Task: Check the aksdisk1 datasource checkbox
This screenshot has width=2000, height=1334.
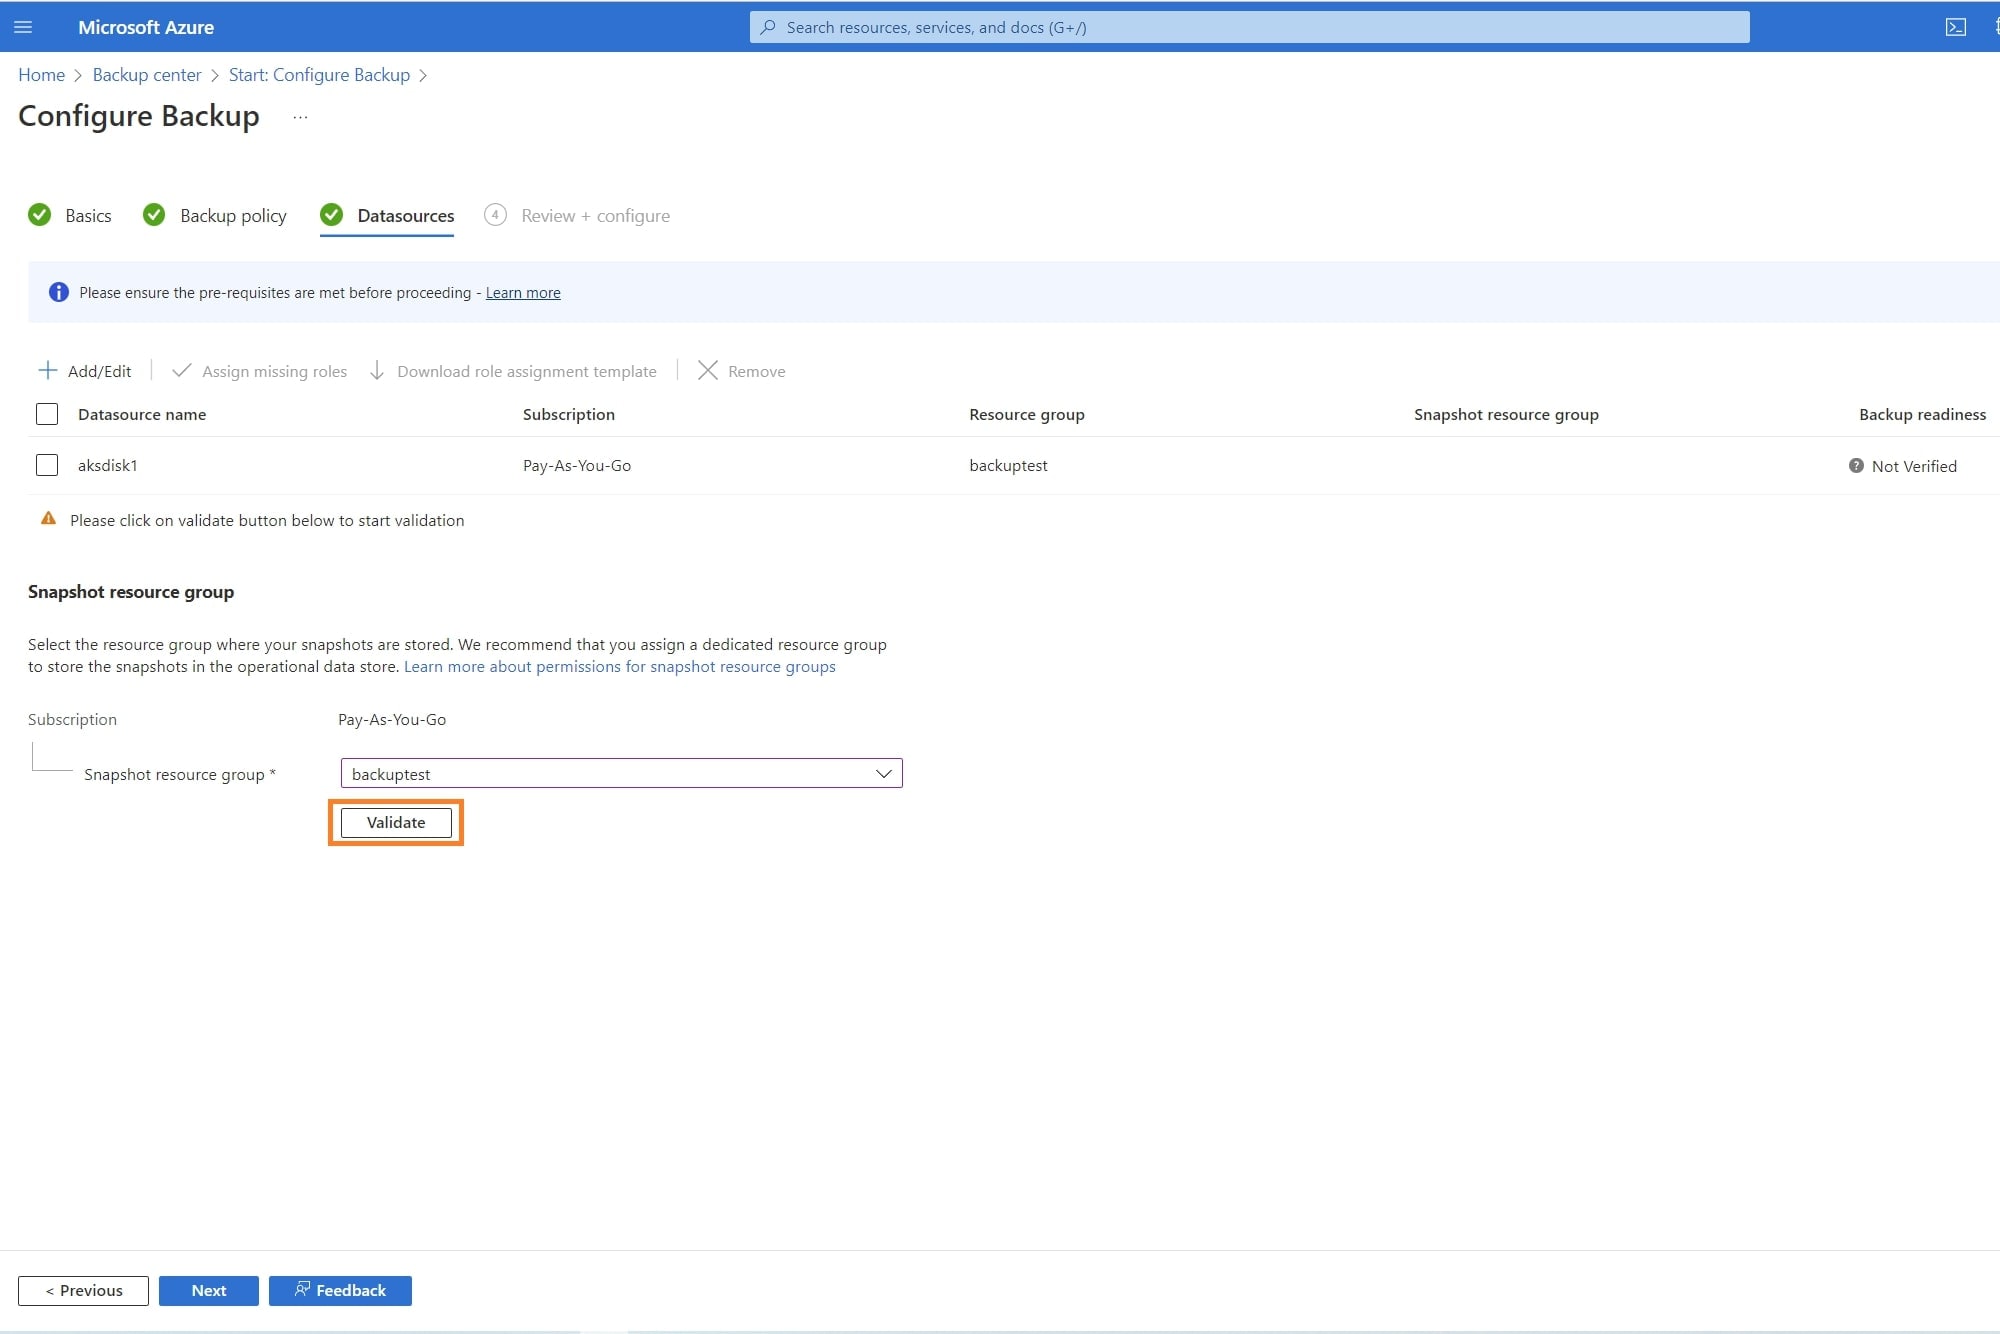Action: (47, 465)
